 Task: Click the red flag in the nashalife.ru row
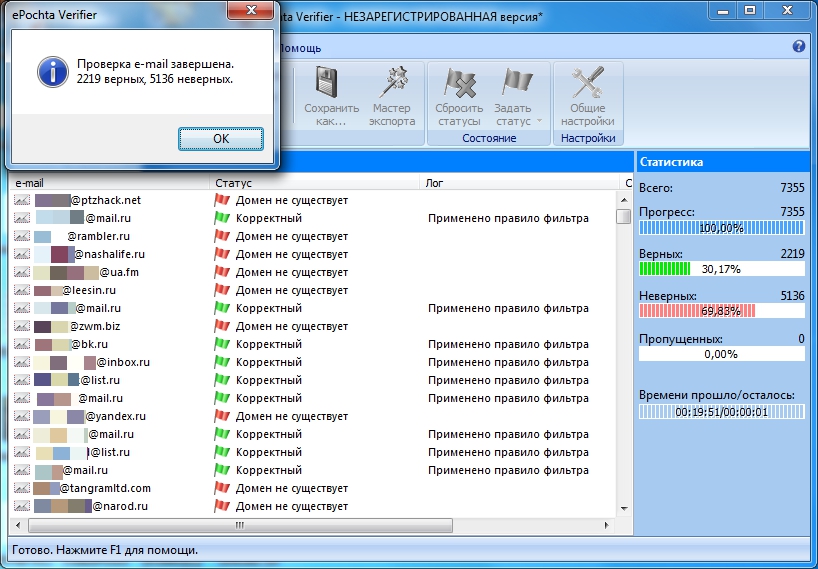point(222,254)
